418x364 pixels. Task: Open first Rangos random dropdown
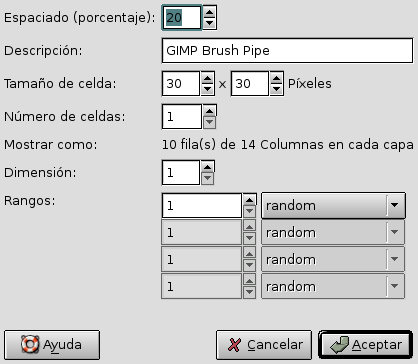point(333,206)
